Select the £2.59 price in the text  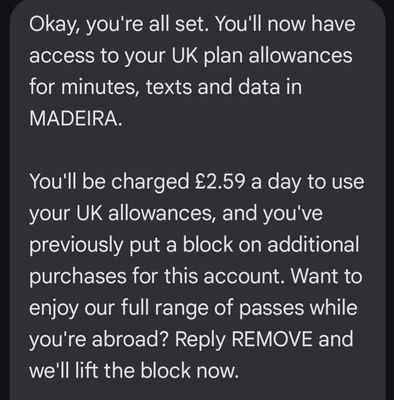[x=219, y=181]
